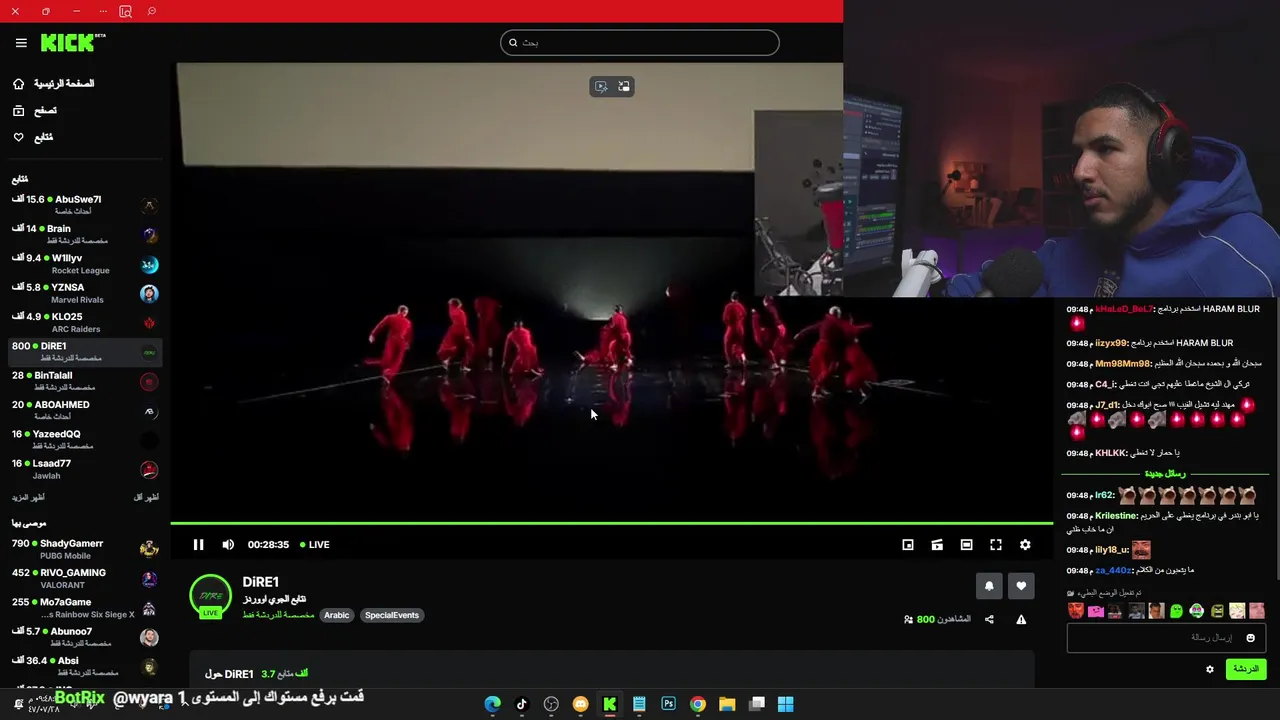Click the 800 viewers count

click(937, 620)
